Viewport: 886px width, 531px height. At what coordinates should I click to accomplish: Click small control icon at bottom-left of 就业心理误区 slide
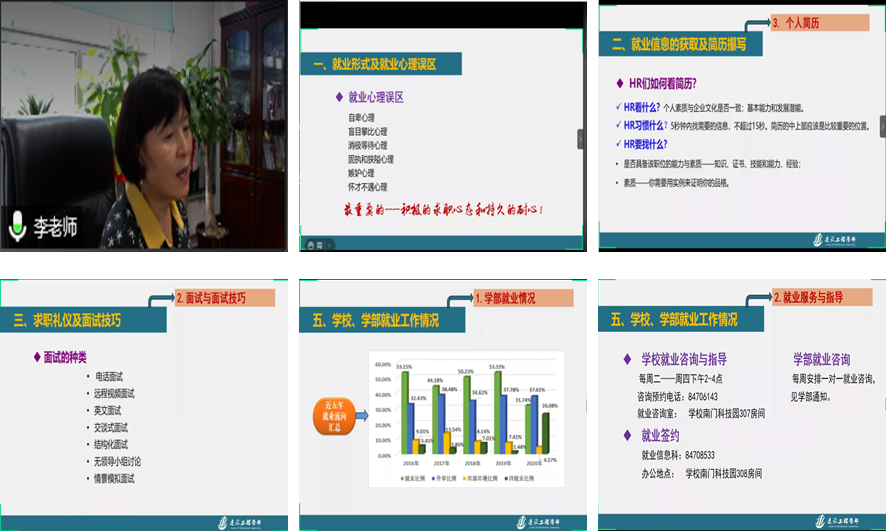312,244
